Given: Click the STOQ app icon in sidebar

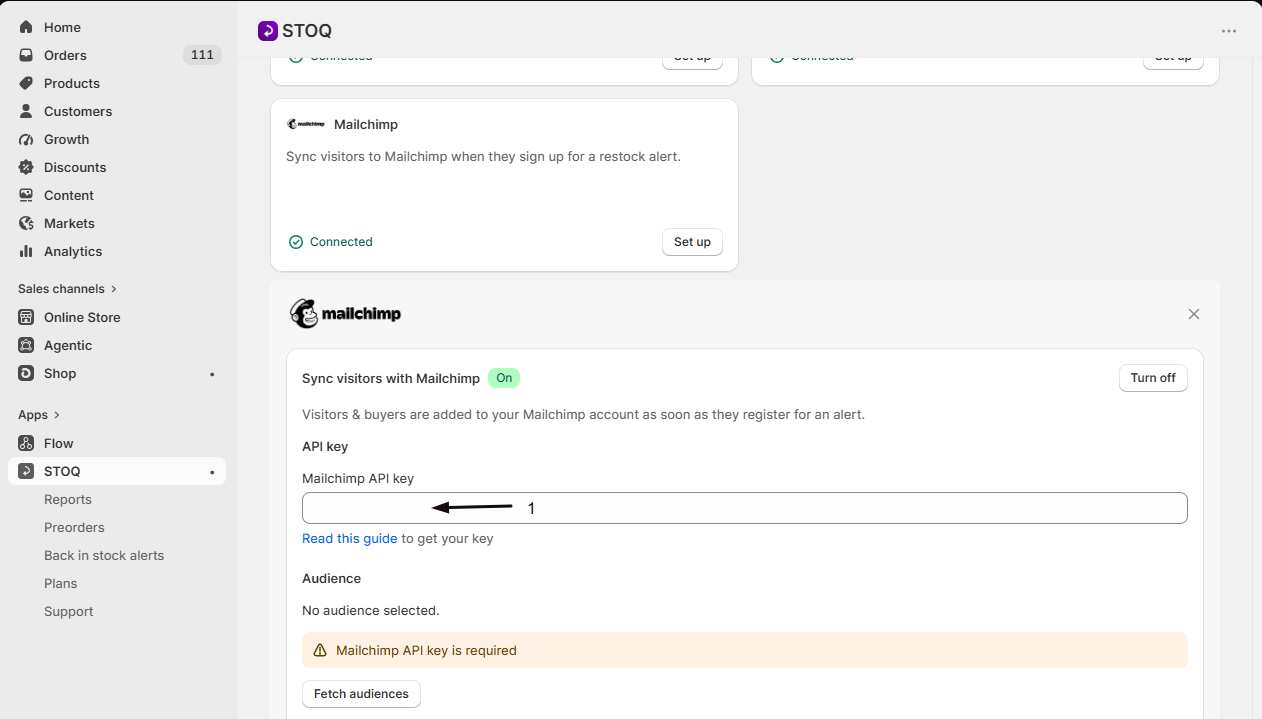Looking at the screenshot, I should (26, 471).
